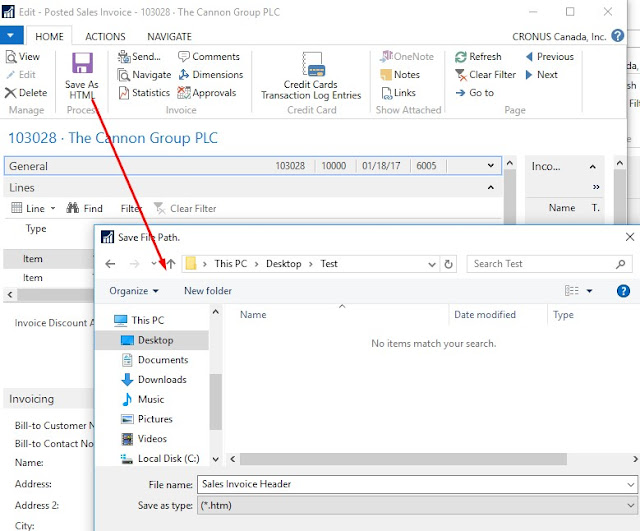Open invoice Statistics

tap(144, 93)
